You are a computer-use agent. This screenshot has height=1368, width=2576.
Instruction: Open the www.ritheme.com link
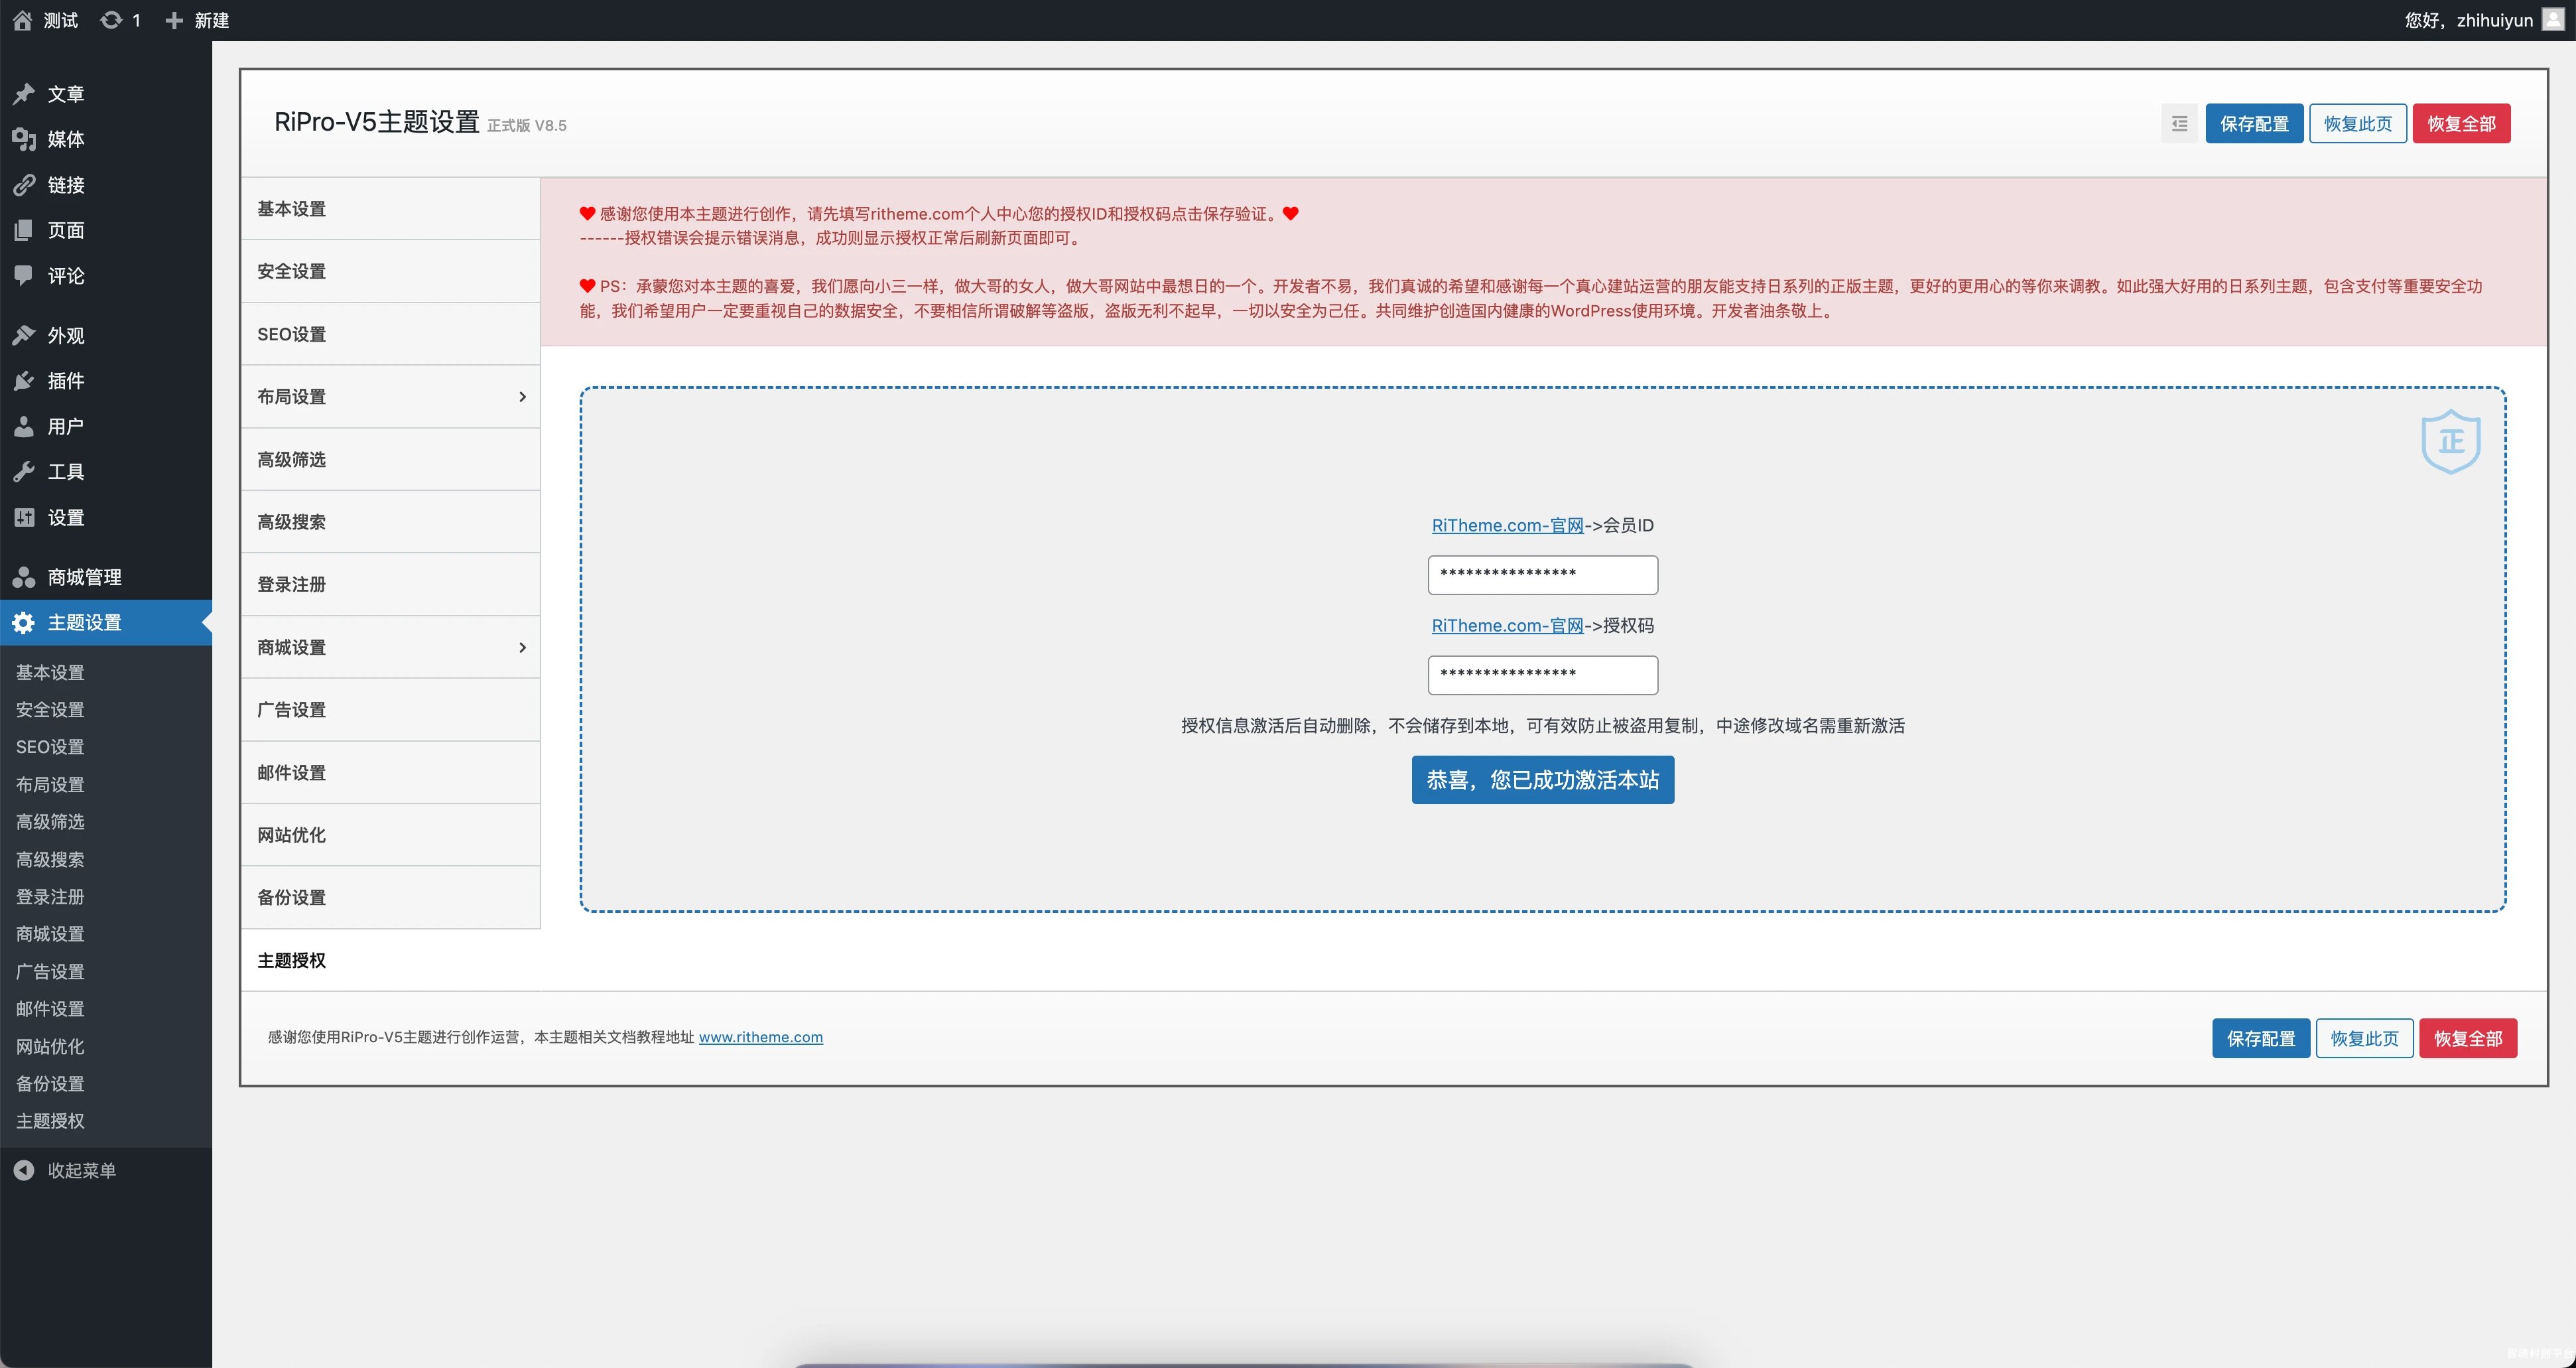[761, 1037]
